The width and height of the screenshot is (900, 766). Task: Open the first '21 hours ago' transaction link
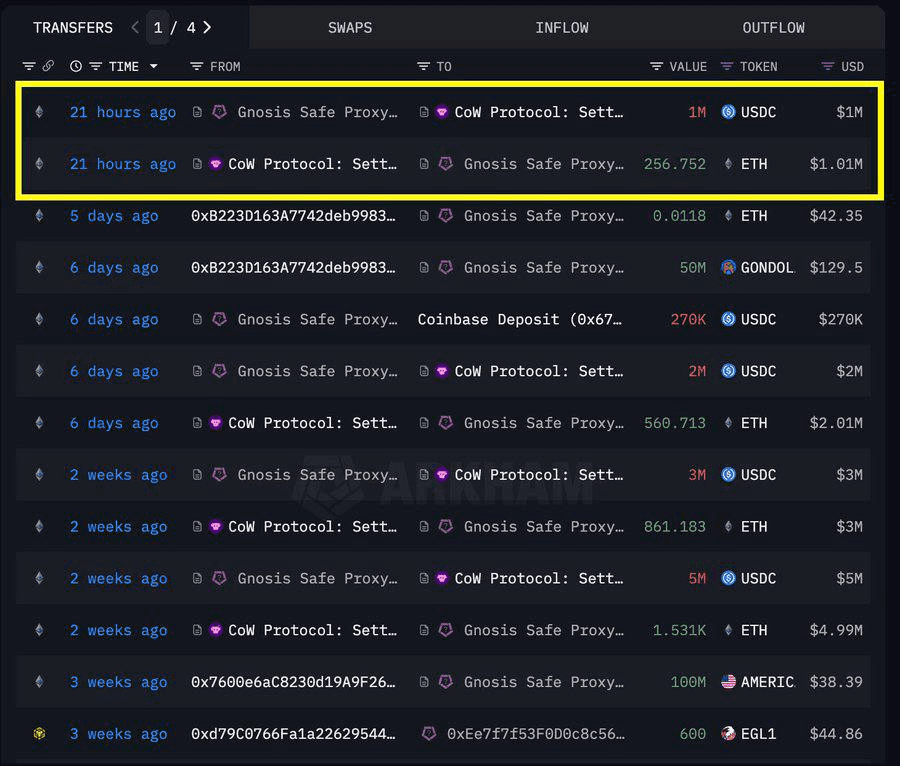click(x=123, y=112)
